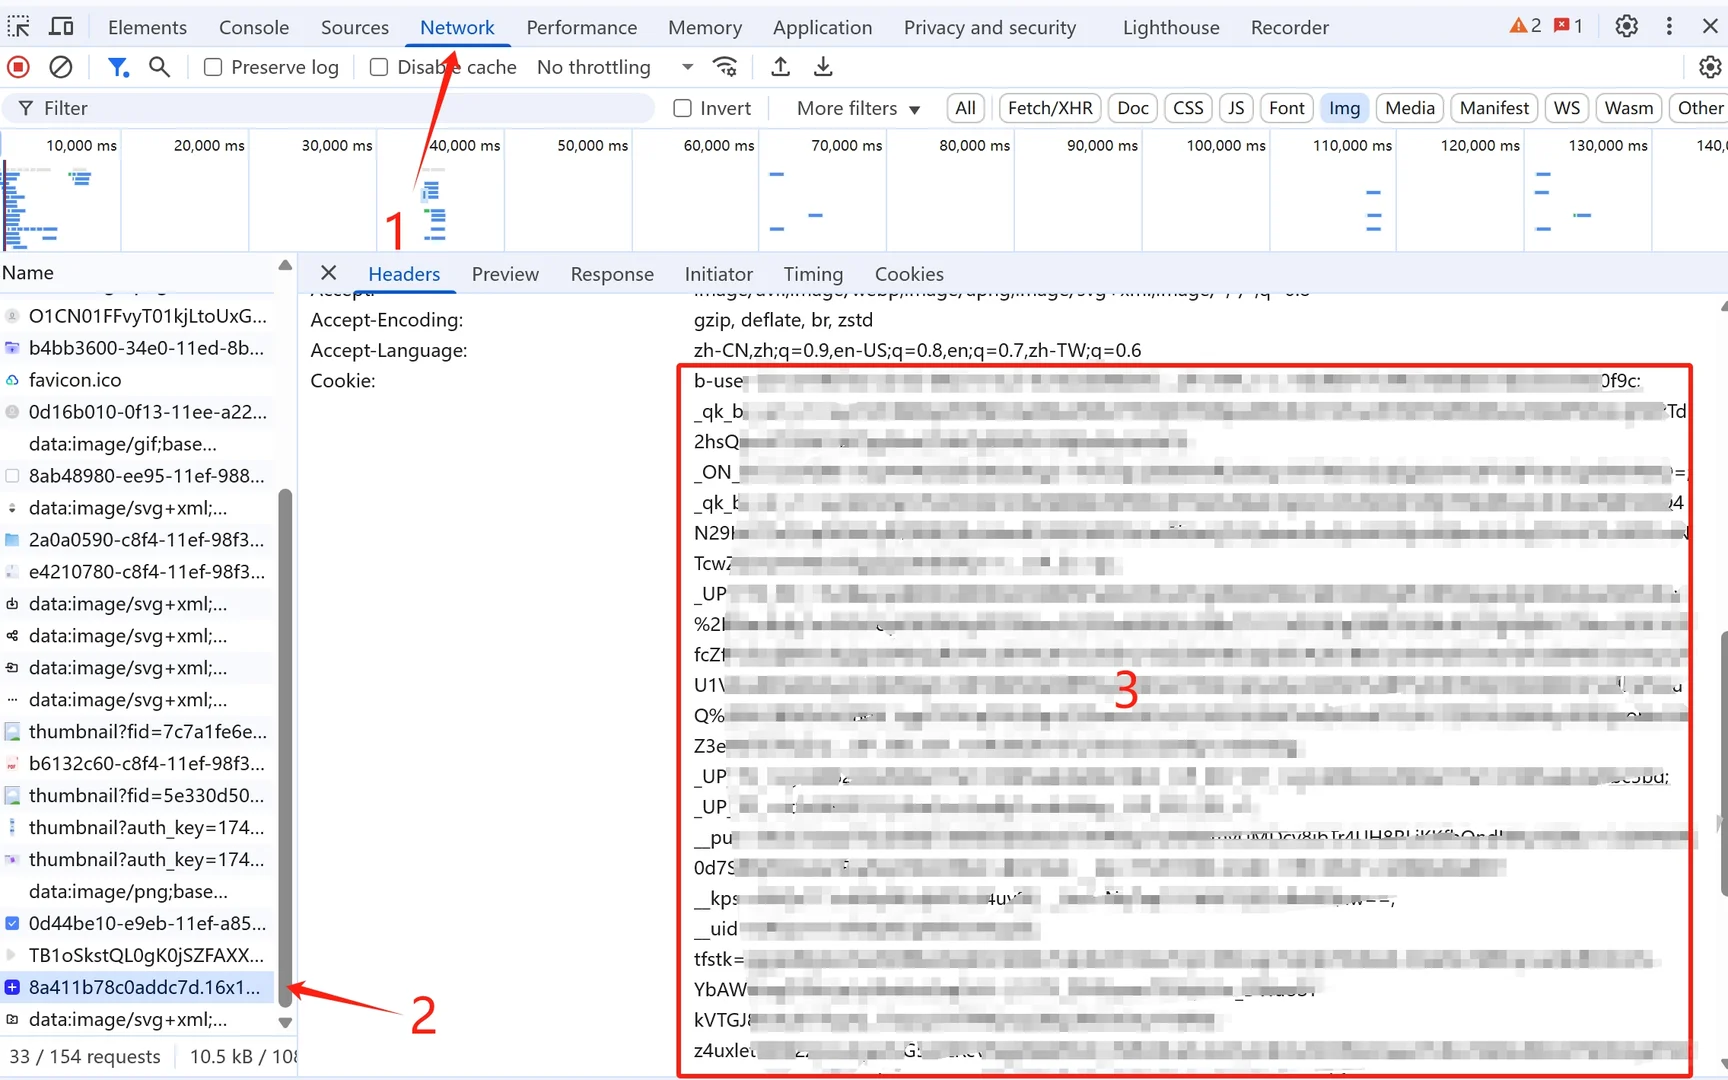Show the Timing detail tab
The width and height of the screenshot is (1728, 1080).
click(x=813, y=274)
